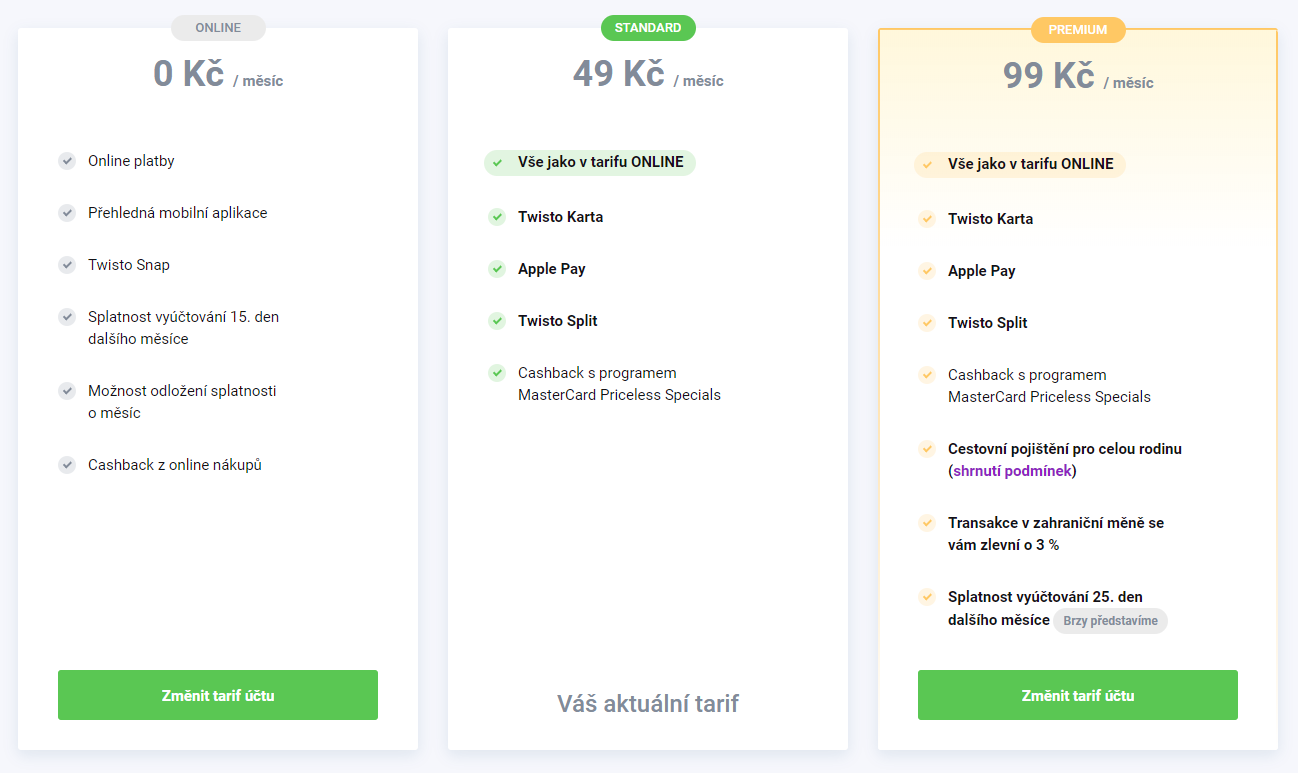Change tariff to ONLINE plan button
This screenshot has width=1298, height=773.
click(218, 695)
